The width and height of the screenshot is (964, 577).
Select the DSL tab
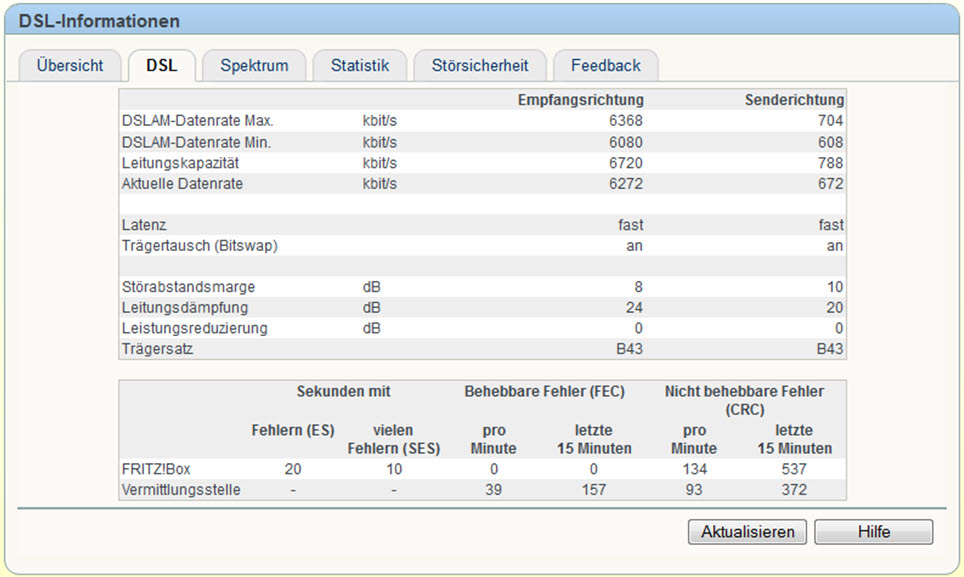tap(162, 65)
